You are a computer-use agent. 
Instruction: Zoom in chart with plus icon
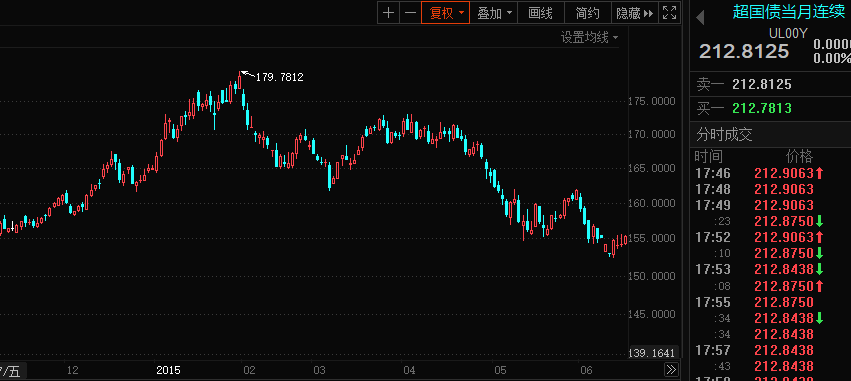[x=389, y=13]
